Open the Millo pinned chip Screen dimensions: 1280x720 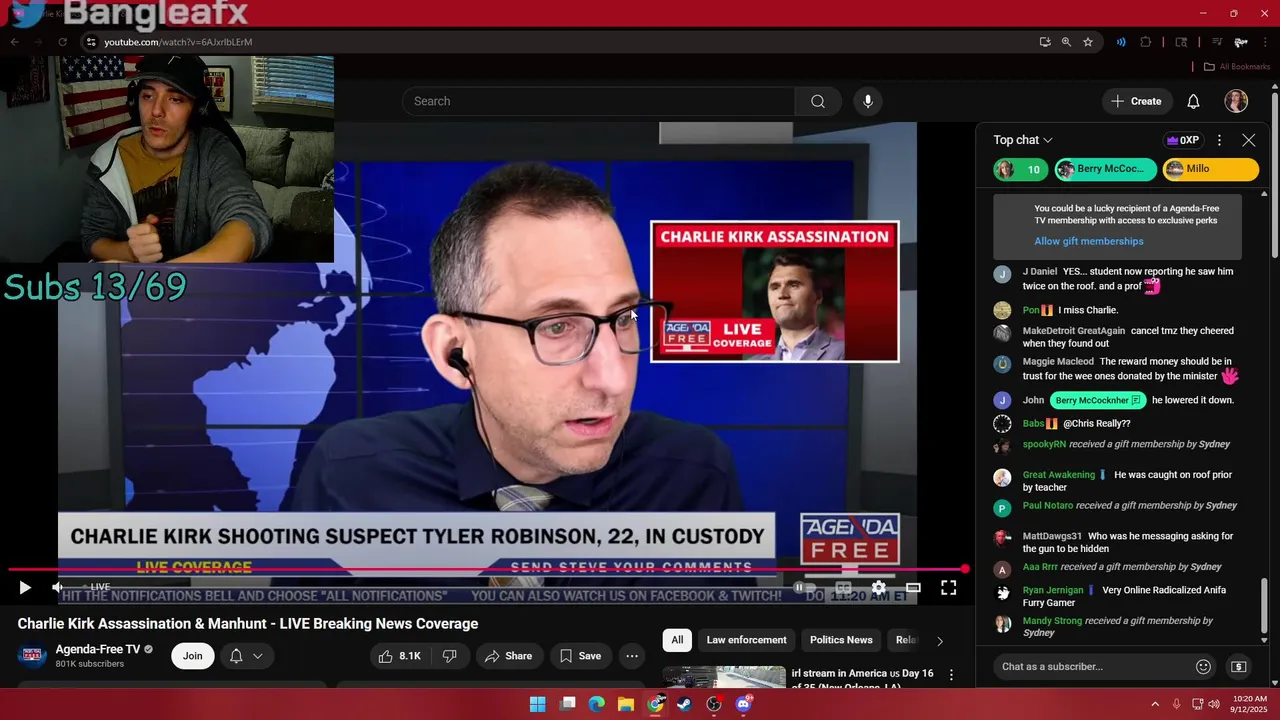click(x=1210, y=169)
